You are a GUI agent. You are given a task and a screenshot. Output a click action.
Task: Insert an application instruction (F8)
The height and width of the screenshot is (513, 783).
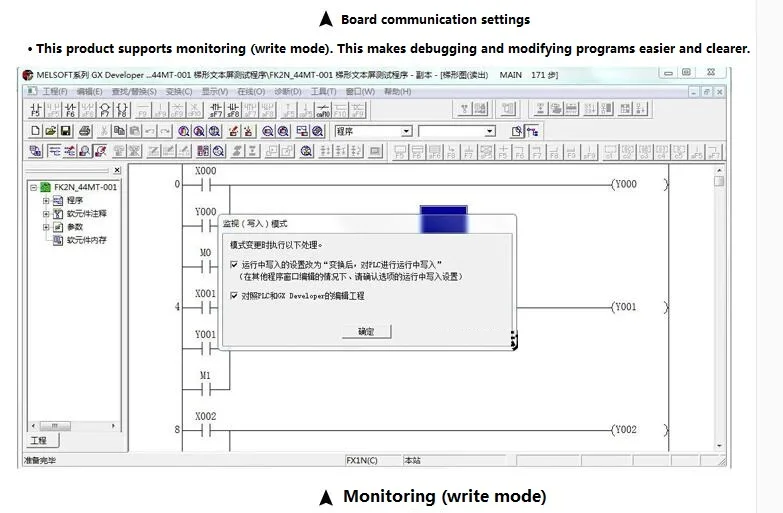pyautogui.click(x=122, y=110)
